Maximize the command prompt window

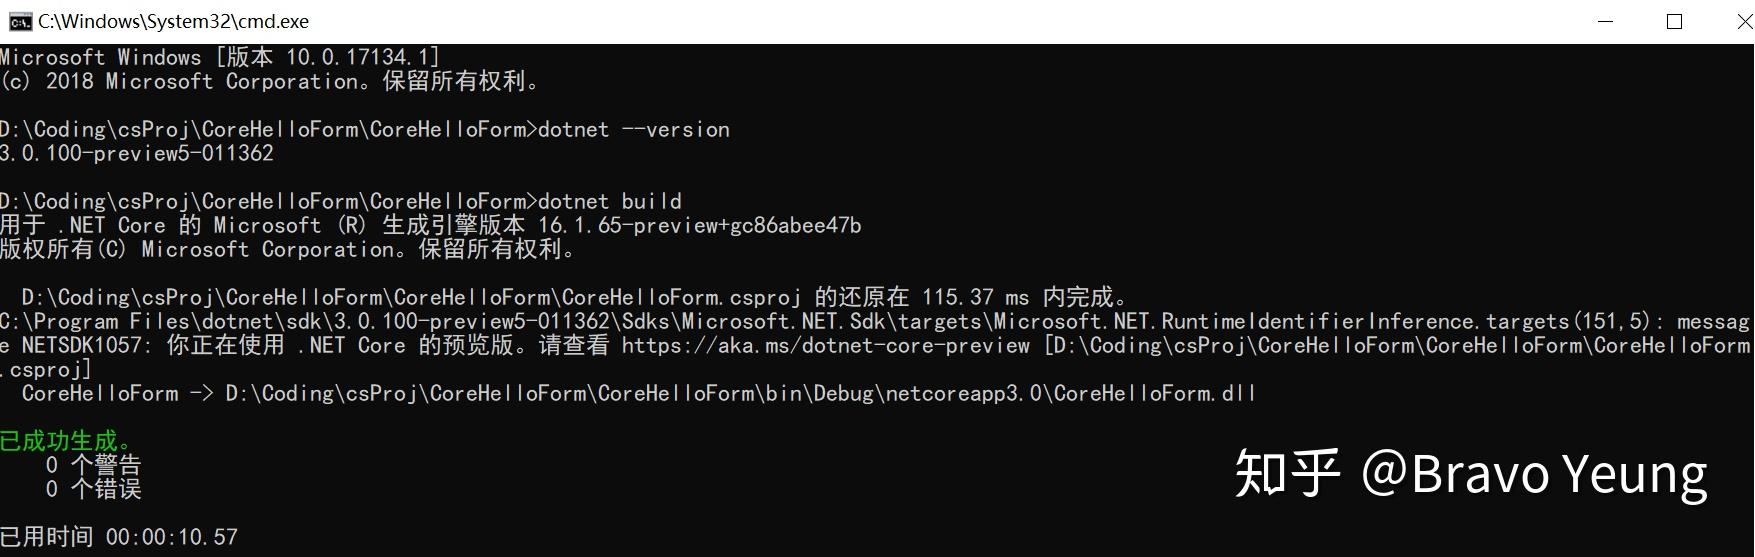[x=1675, y=21]
